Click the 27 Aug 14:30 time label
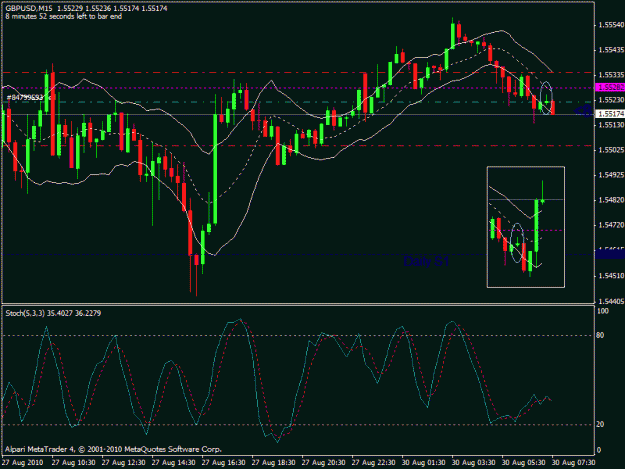 click(173, 463)
